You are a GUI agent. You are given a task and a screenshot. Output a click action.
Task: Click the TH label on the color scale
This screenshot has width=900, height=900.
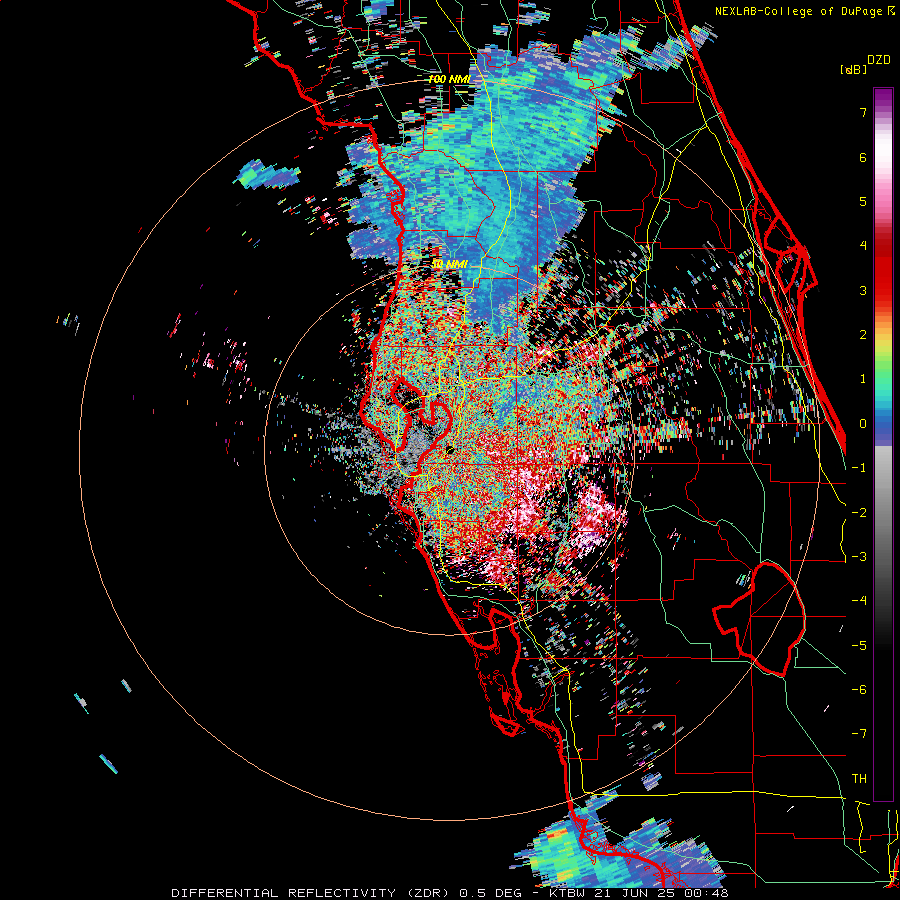pyautogui.click(x=859, y=778)
